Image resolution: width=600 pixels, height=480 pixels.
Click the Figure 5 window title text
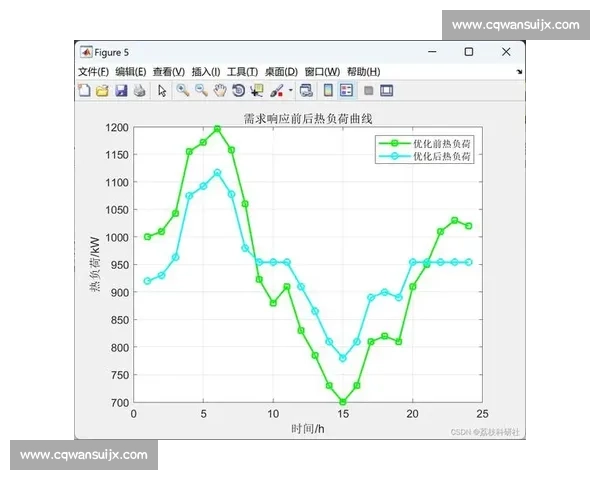(x=112, y=52)
